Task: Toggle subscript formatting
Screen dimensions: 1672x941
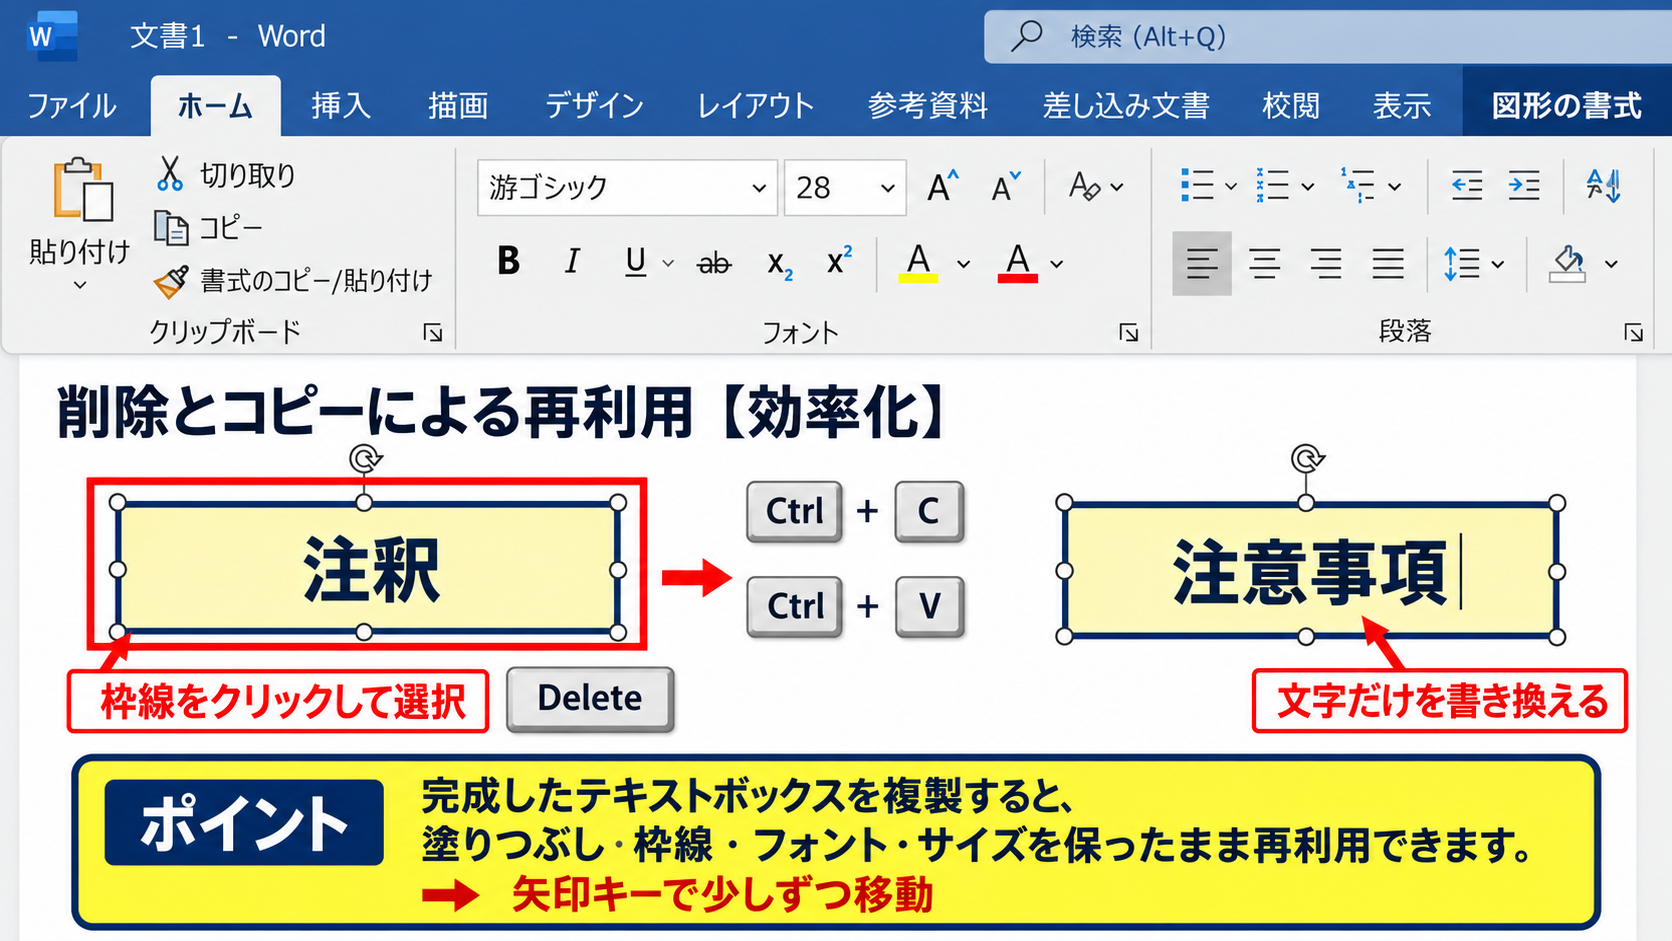Action: point(780,264)
